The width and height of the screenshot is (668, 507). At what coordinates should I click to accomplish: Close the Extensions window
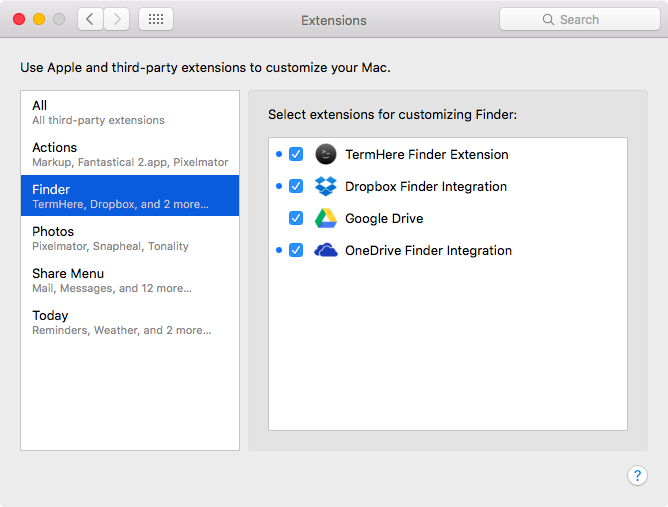click(19, 19)
